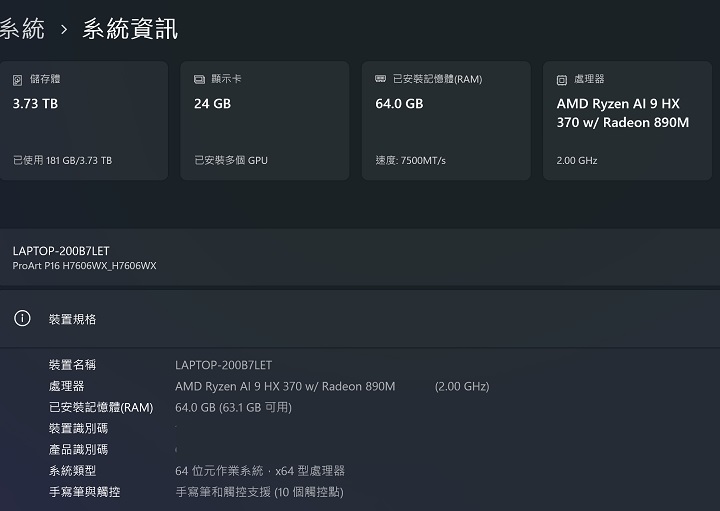Image resolution: width=720 pixels, height=511 pixels.
Task: Click the 系統資訊 page title
Action: (x=130, y=29)
